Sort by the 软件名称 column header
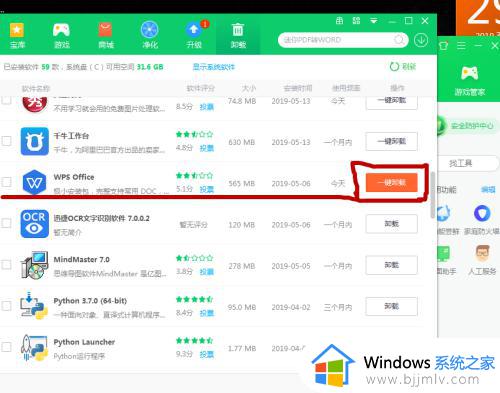The image size is (500, 393). point(36,89)
